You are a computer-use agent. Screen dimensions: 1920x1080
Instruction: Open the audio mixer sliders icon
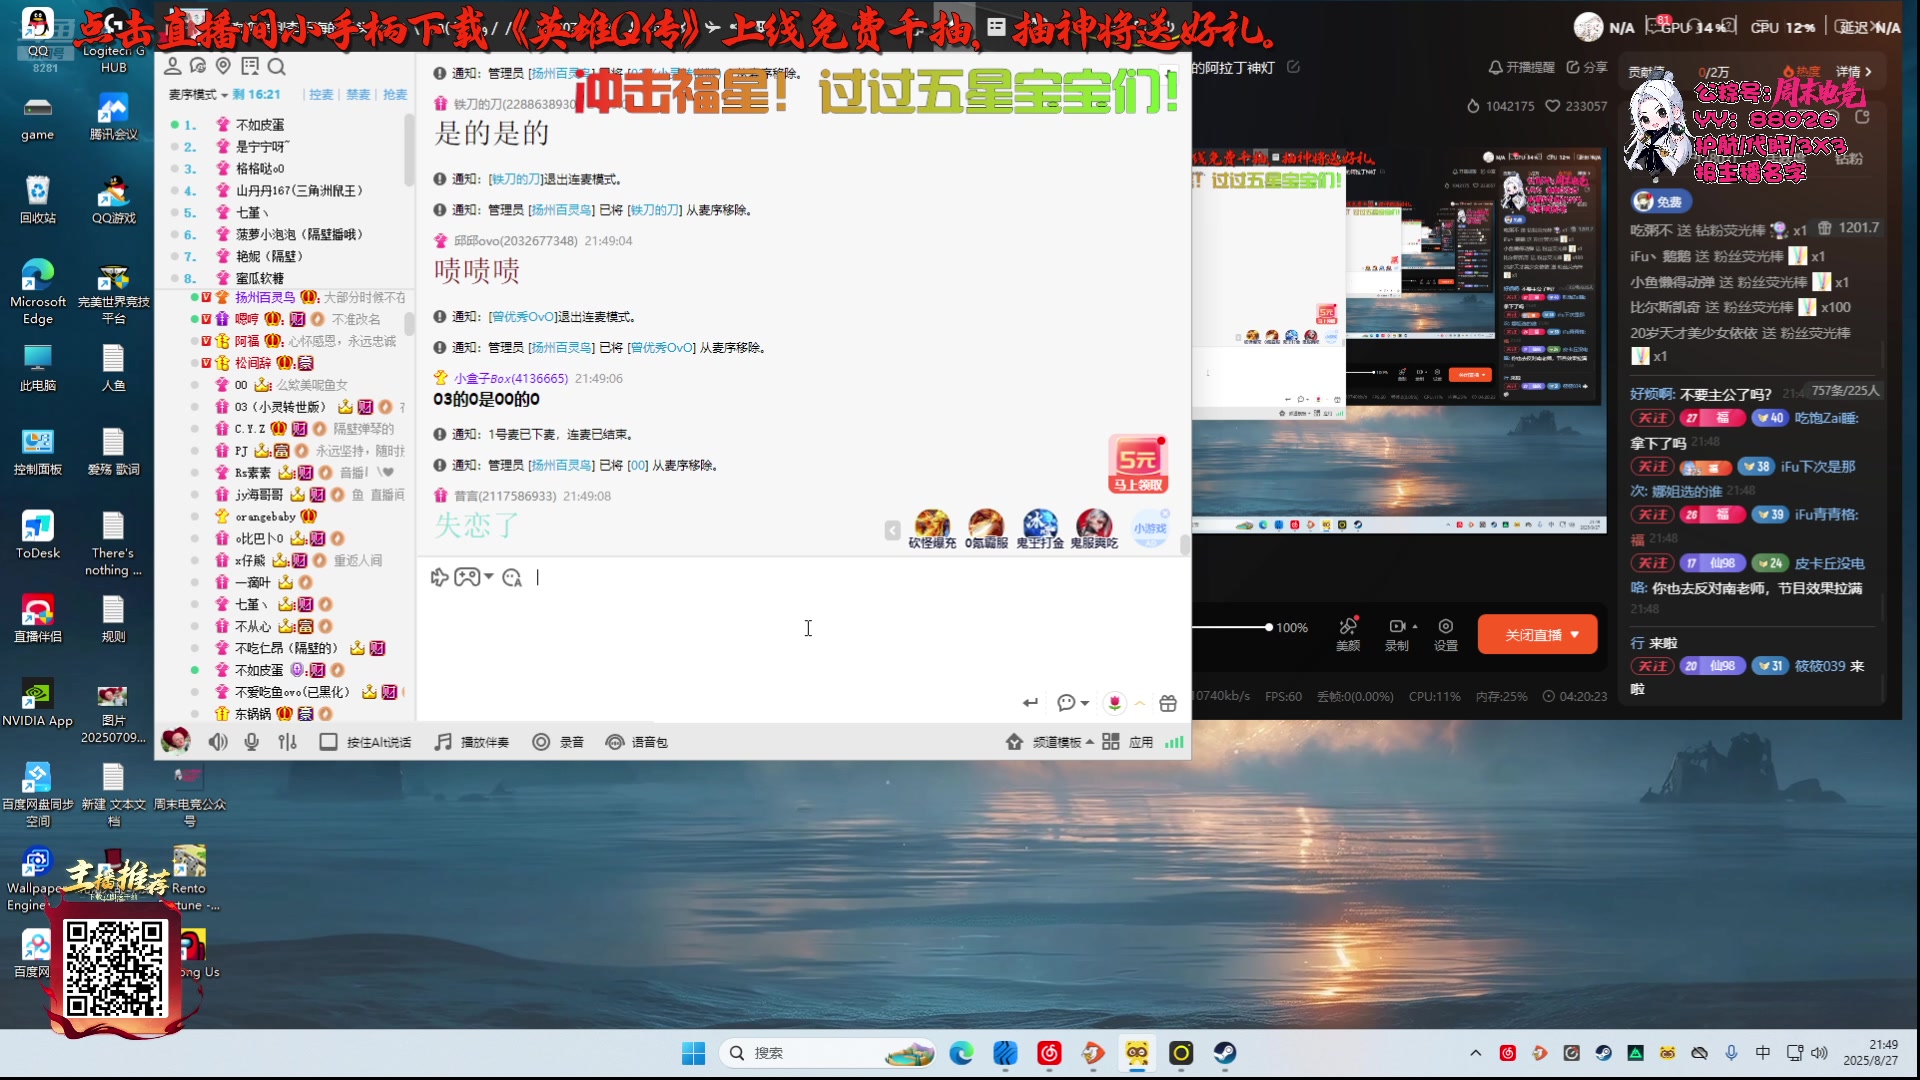point(288,742)
